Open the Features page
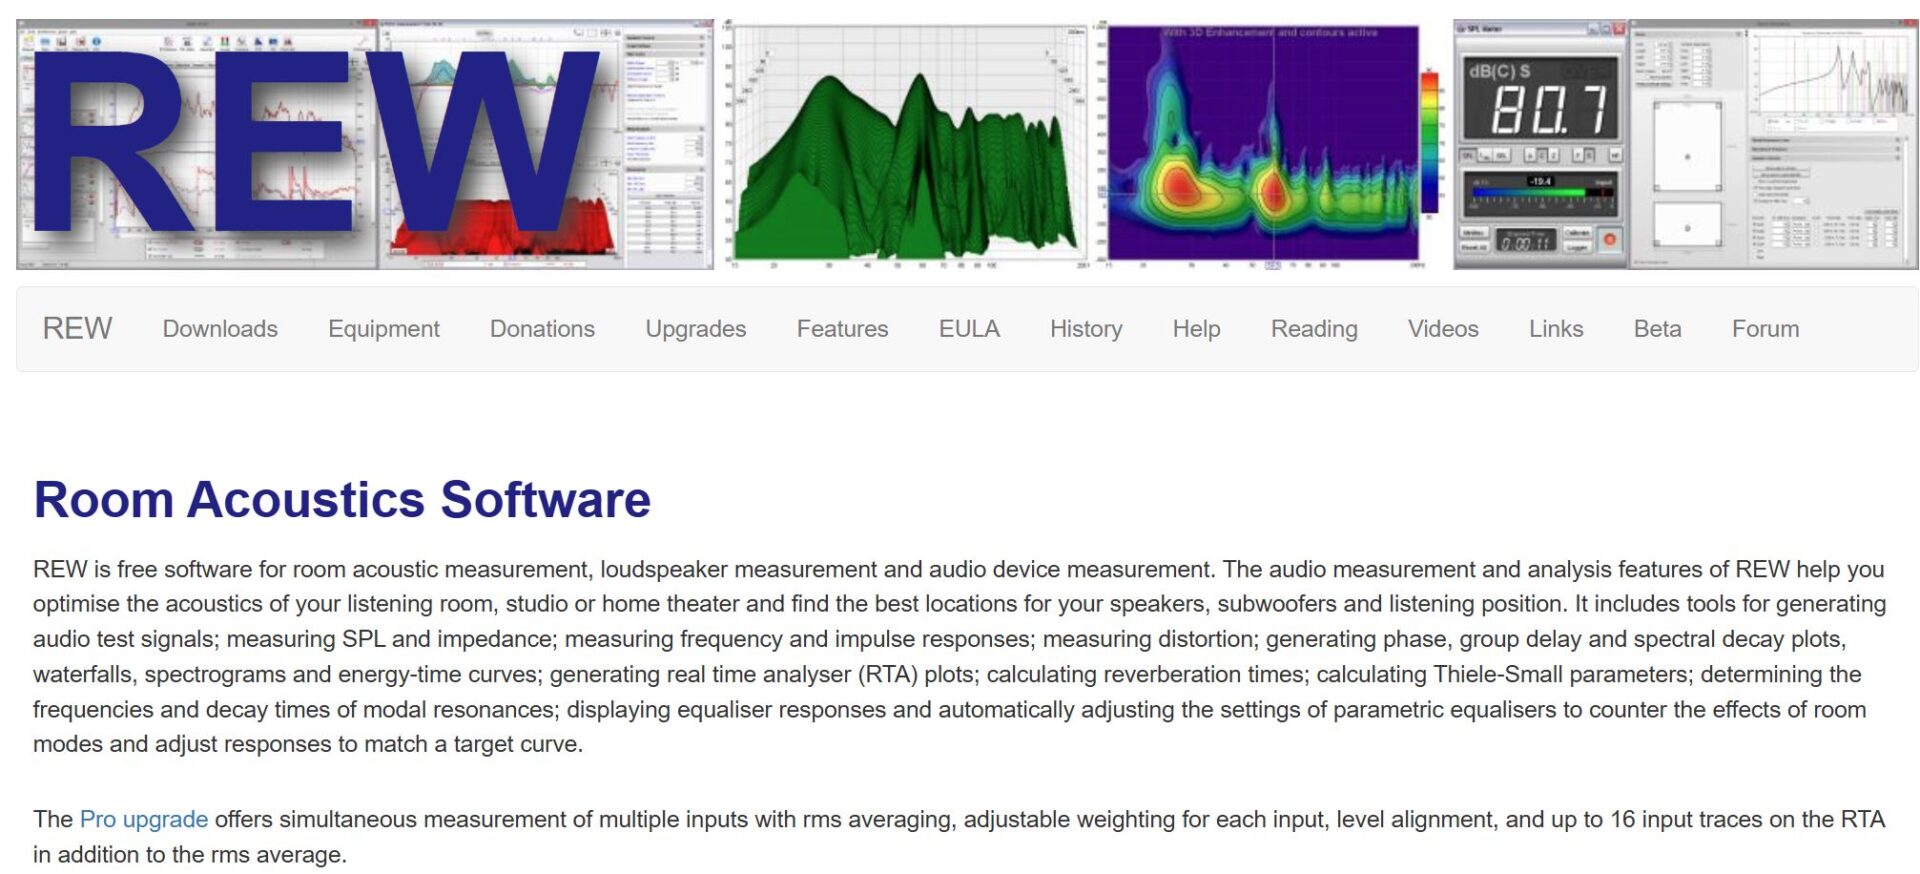The image size is (1920, 874). 842,329
